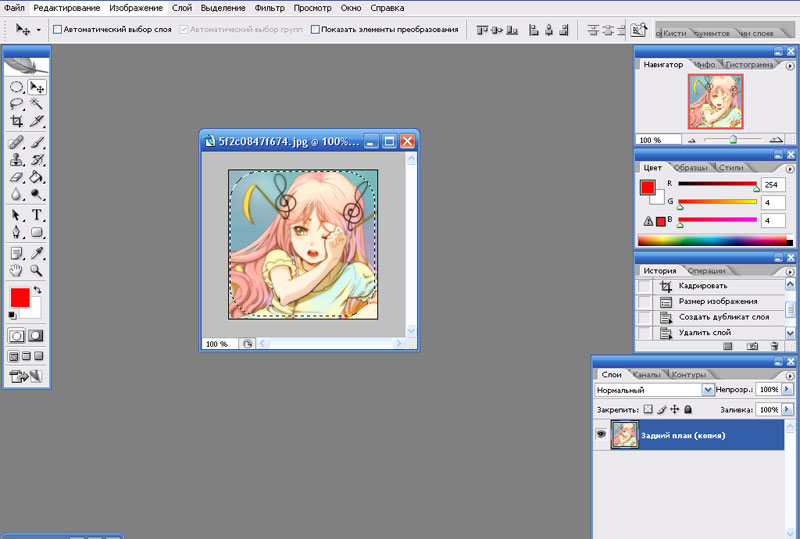This screenshot has height=539, width=800.
Task: Select the Lasso tool
Action: click(16, 103)
